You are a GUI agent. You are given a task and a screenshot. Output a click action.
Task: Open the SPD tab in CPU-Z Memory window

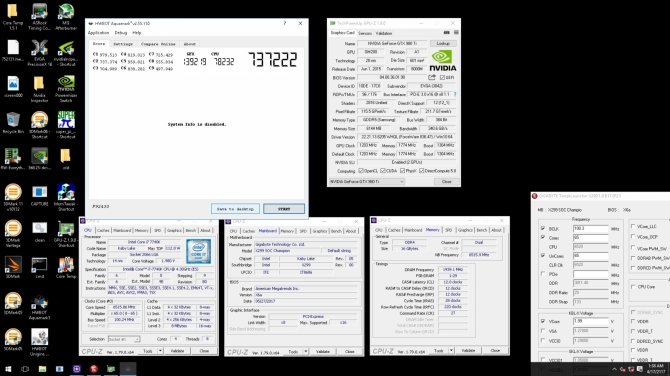(x=448, y=230)
